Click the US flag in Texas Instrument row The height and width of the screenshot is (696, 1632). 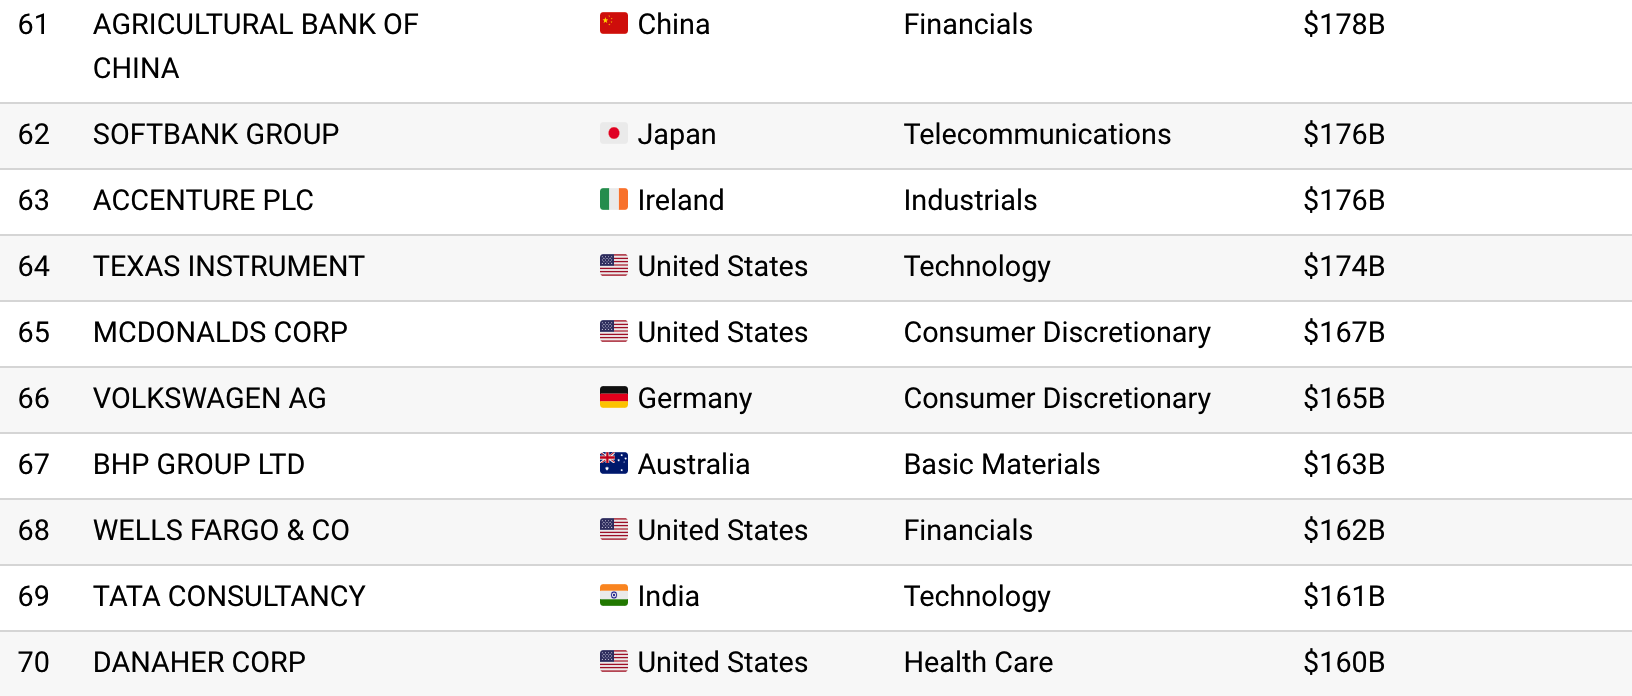click(613, 266)
